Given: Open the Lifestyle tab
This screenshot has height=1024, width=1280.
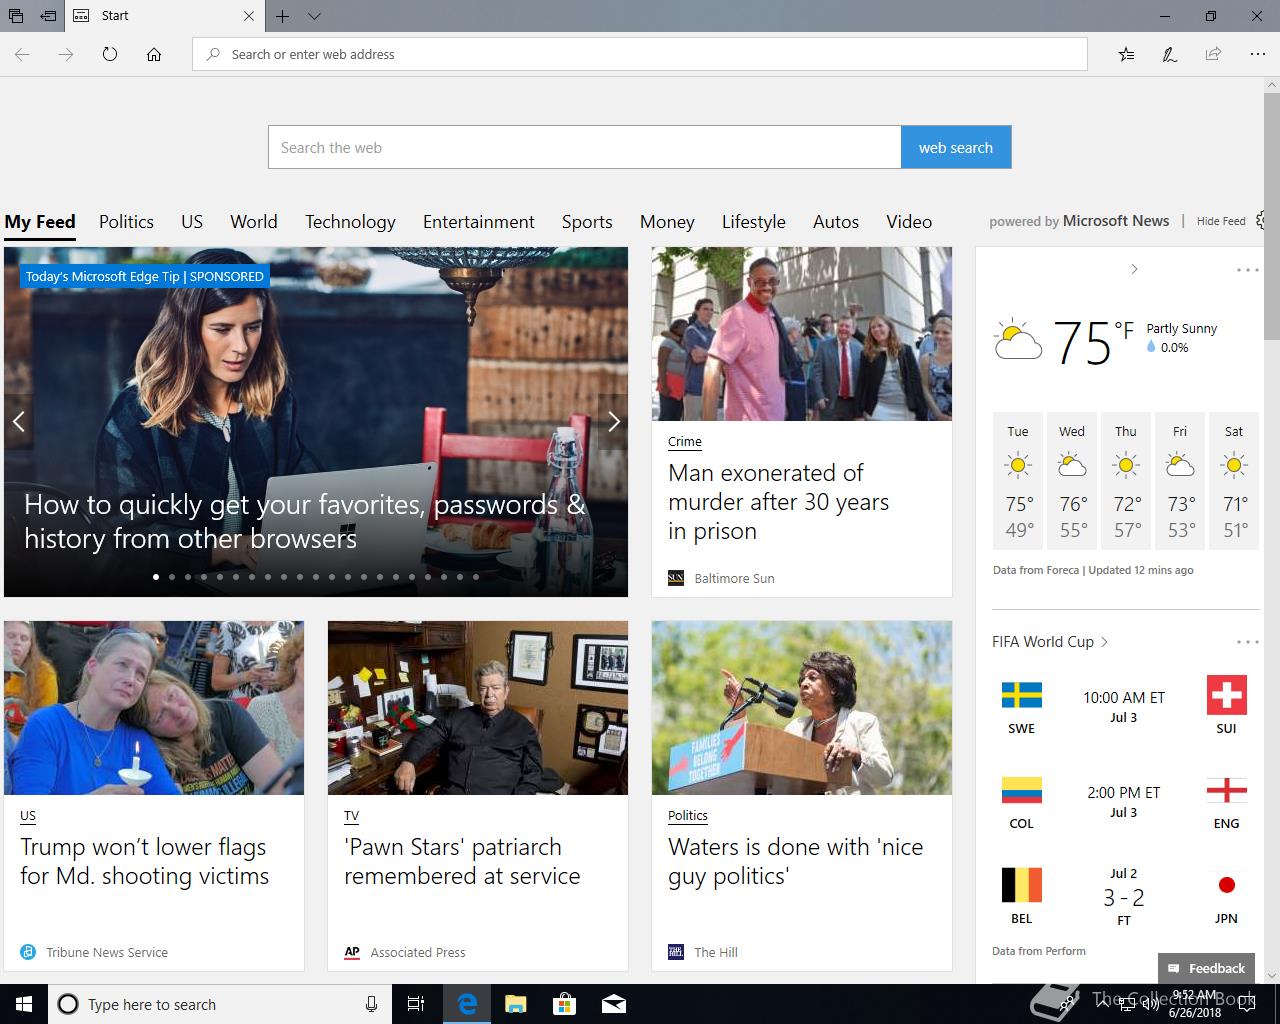Looking at the screenshot, I should (754, 222).
